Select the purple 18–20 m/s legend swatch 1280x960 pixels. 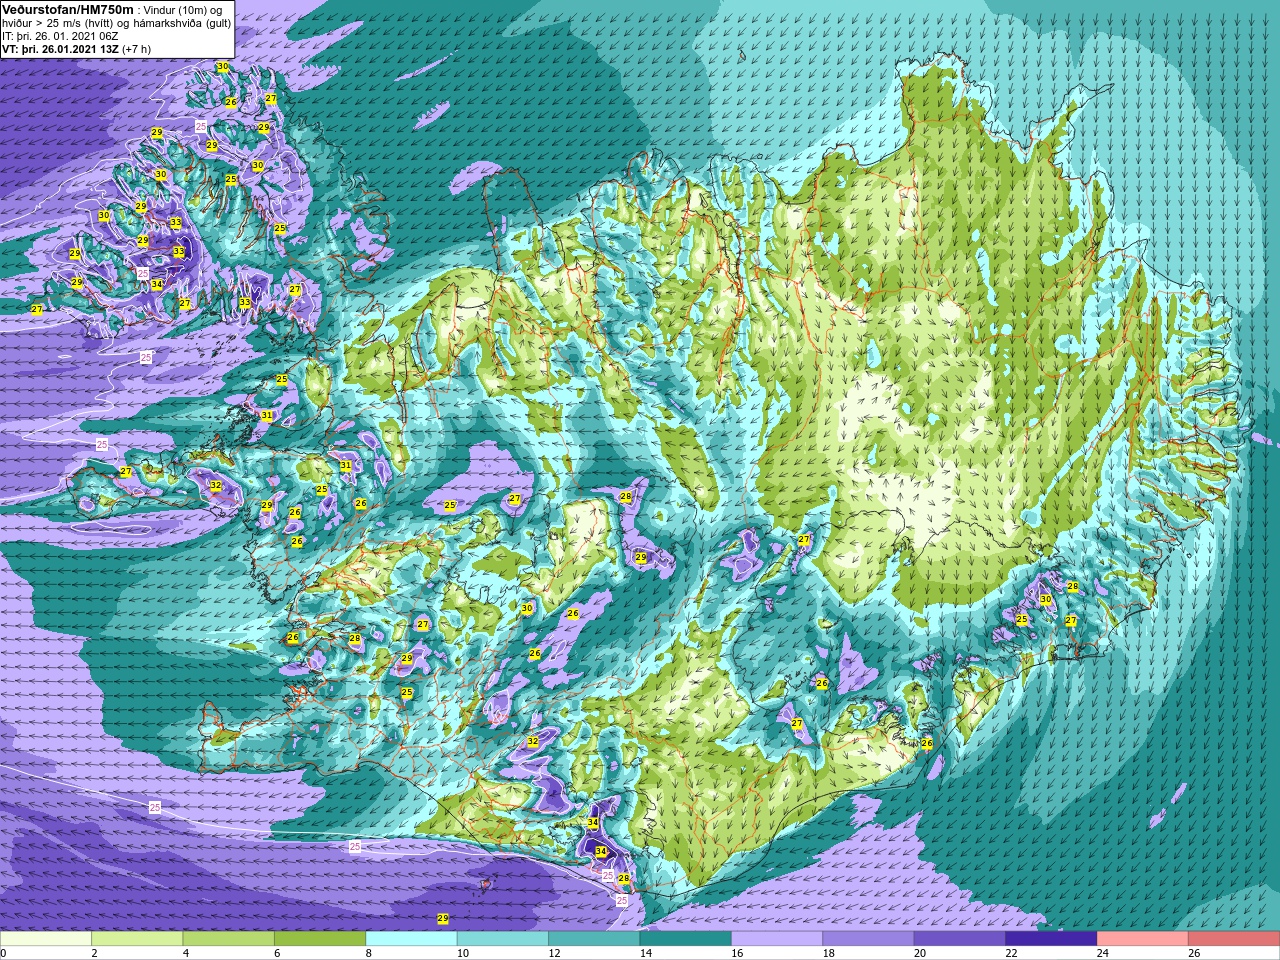[868, 939]
